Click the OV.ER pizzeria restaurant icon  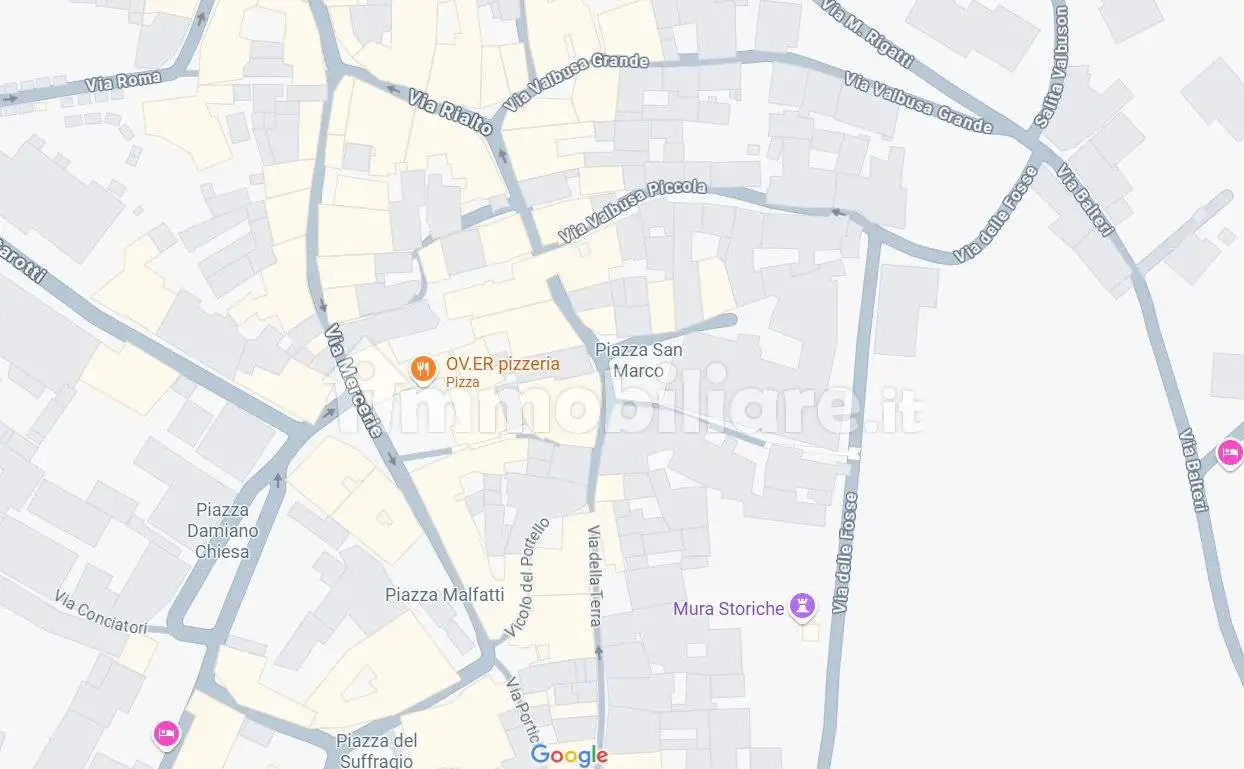tap(424, 371)
